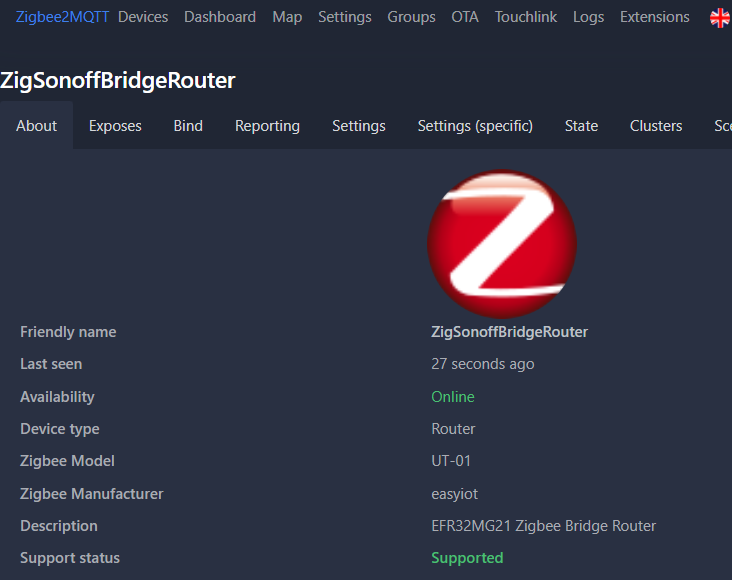Viewport: 732px width, 580px height.
Task: Go to the Devices page
Action: click(143, 17)
